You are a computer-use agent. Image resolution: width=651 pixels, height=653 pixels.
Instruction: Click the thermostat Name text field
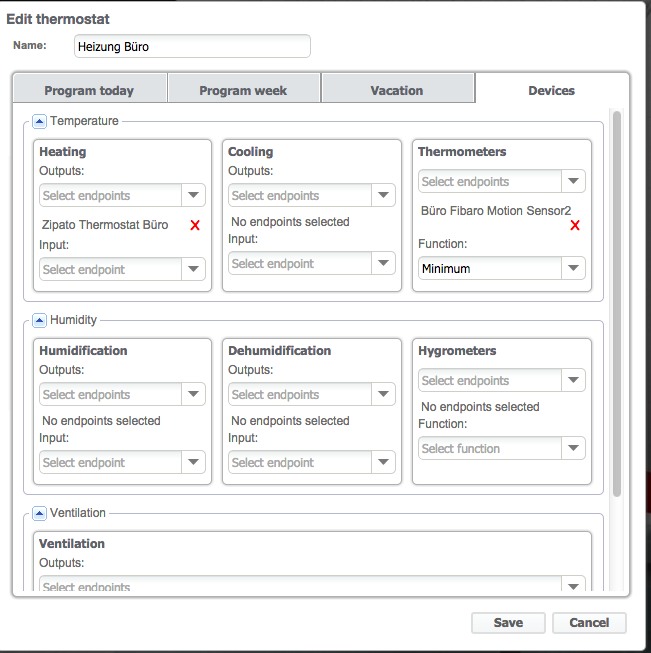(192, 46)
